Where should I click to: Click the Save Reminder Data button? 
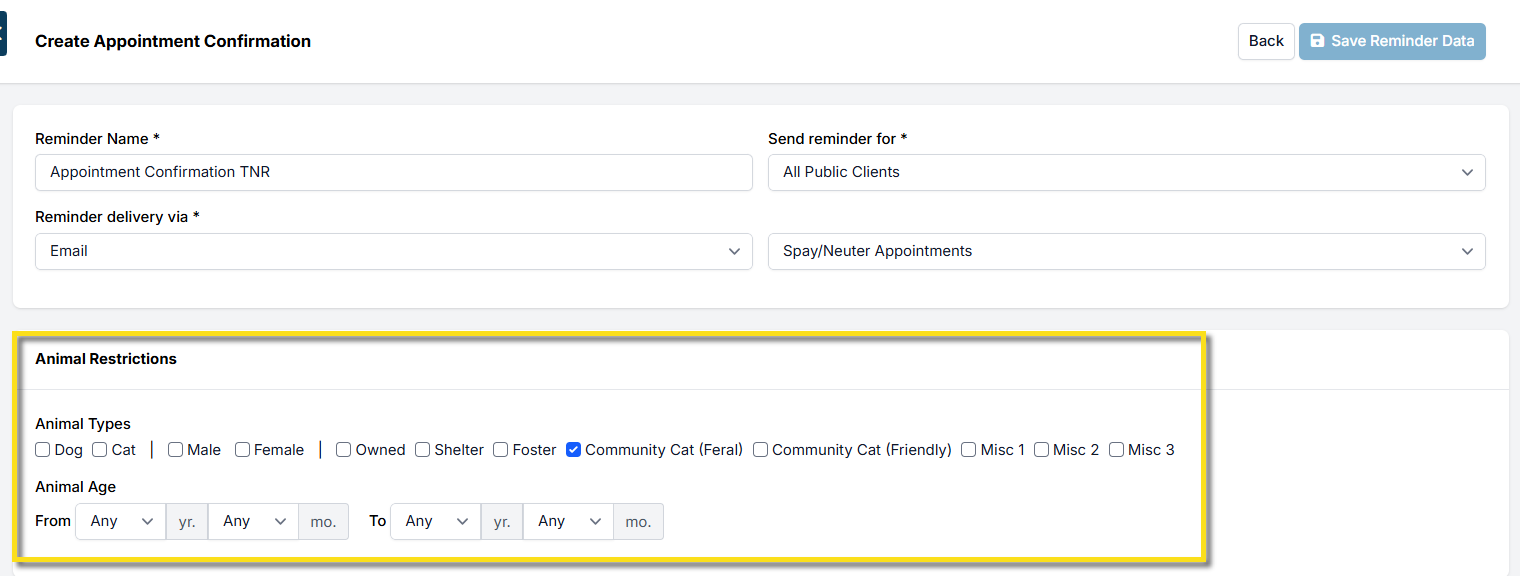pos(1392,41)
